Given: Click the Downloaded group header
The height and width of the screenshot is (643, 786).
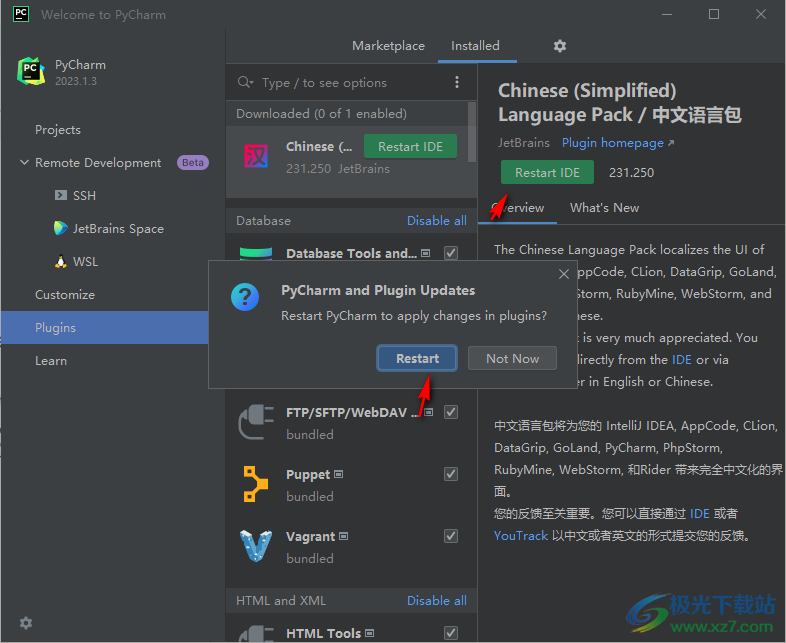Looking at the screenshot, I should point(321,114).
